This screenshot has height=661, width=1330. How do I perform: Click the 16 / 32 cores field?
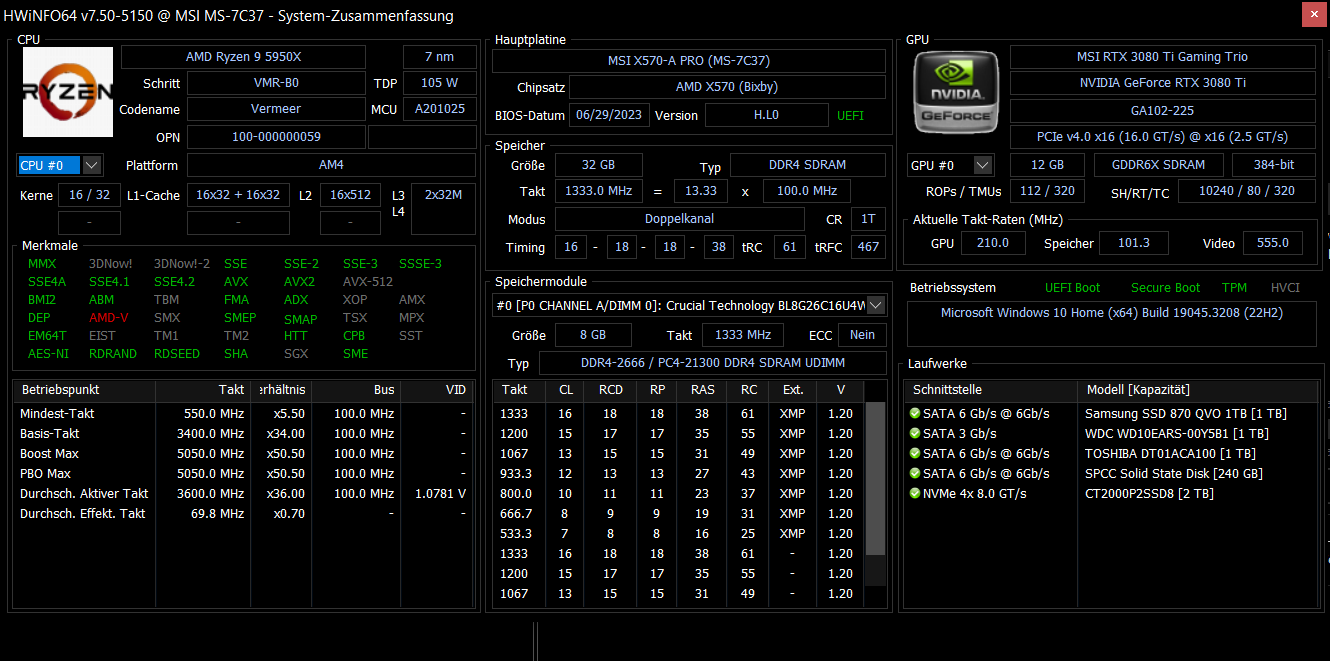point(90,195)
